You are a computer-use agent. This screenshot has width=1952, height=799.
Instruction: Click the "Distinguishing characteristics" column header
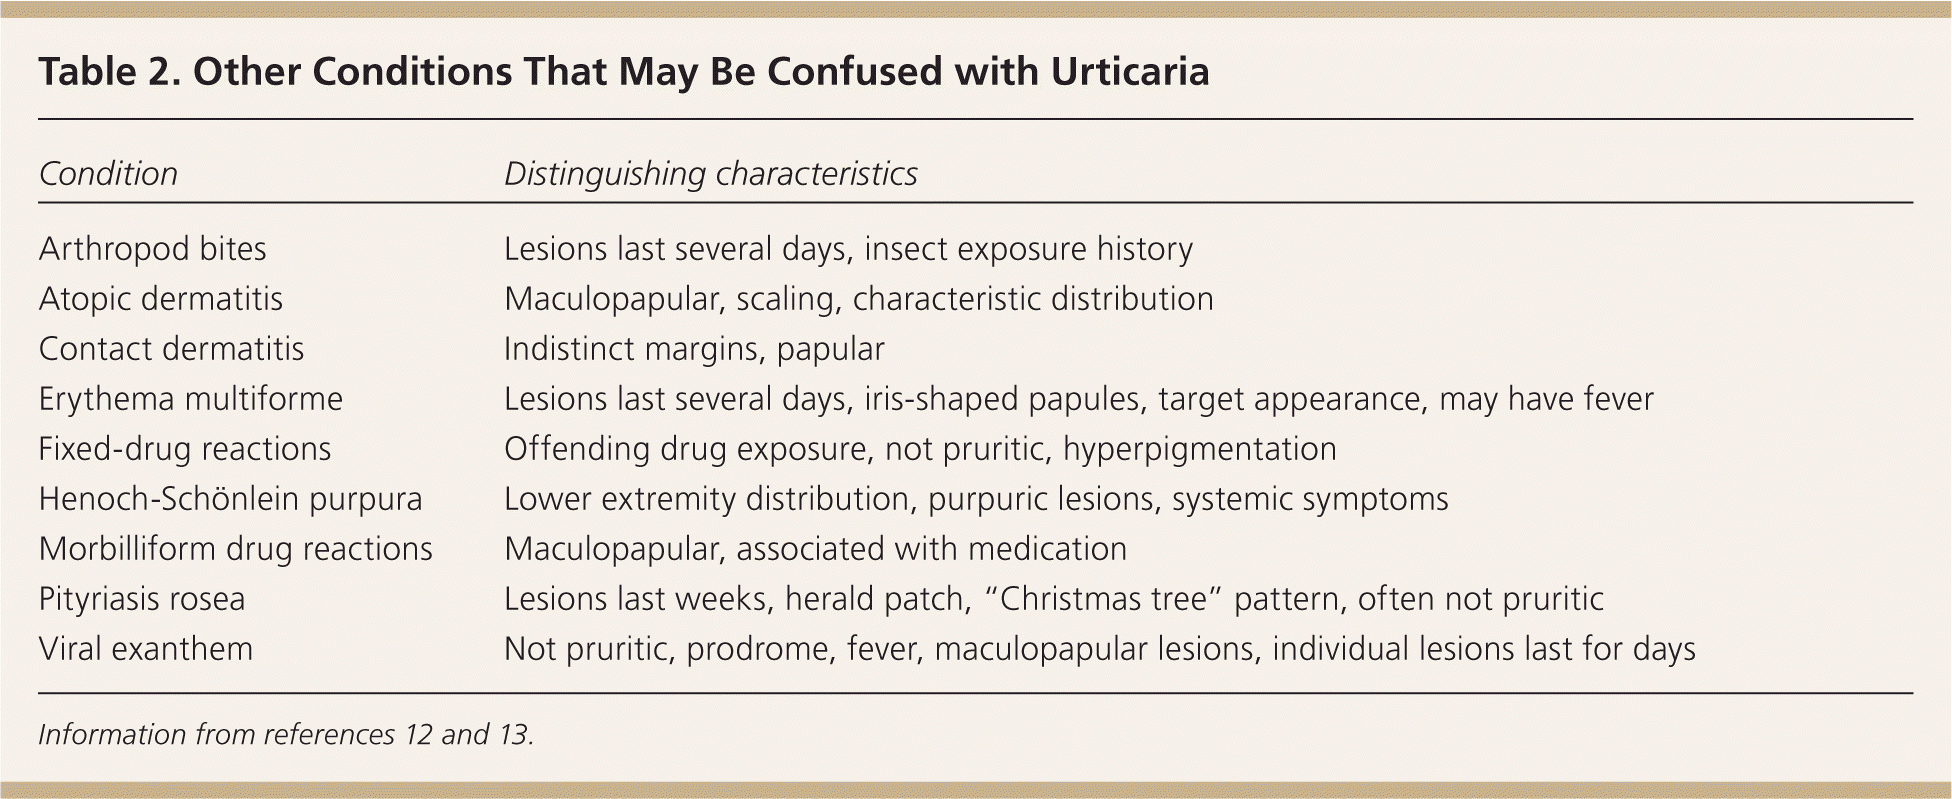(x=710, y=174)
